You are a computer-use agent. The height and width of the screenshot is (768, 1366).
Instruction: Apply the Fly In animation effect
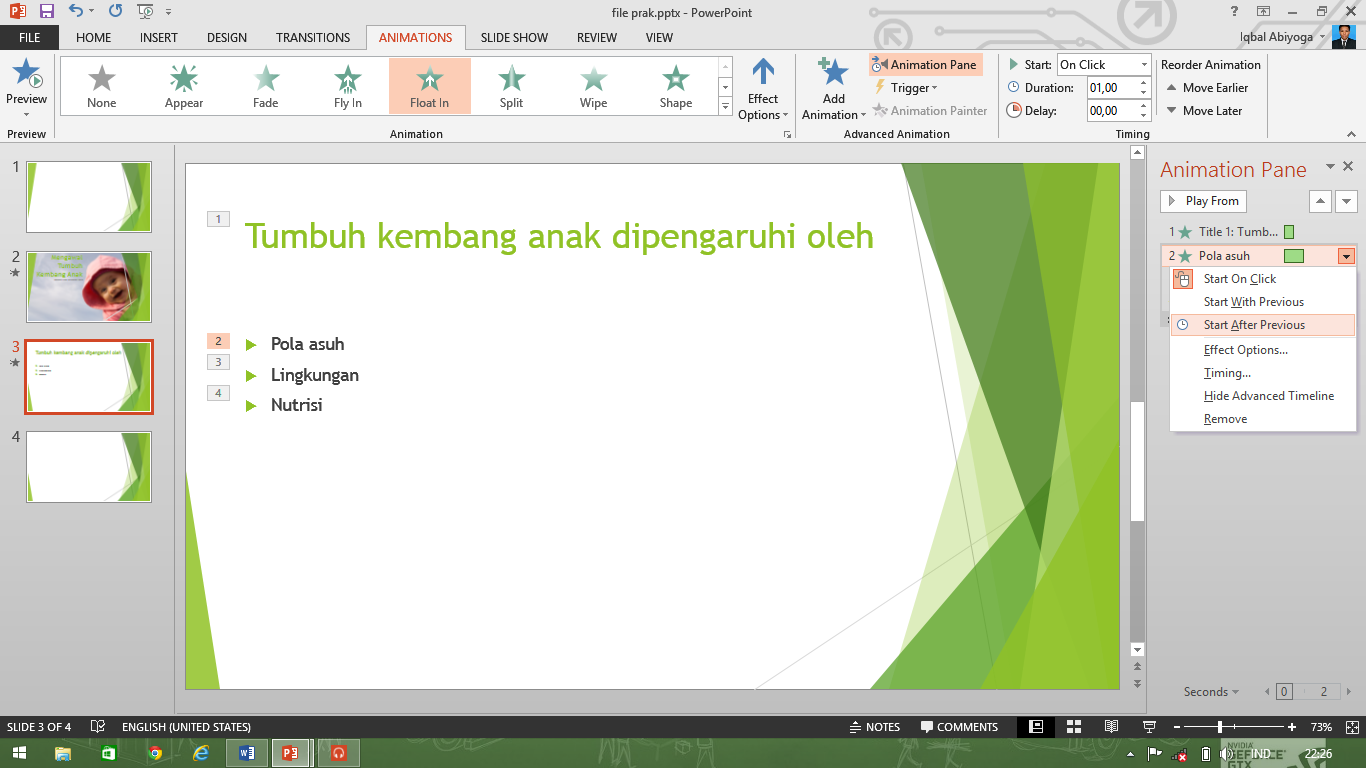348,86
